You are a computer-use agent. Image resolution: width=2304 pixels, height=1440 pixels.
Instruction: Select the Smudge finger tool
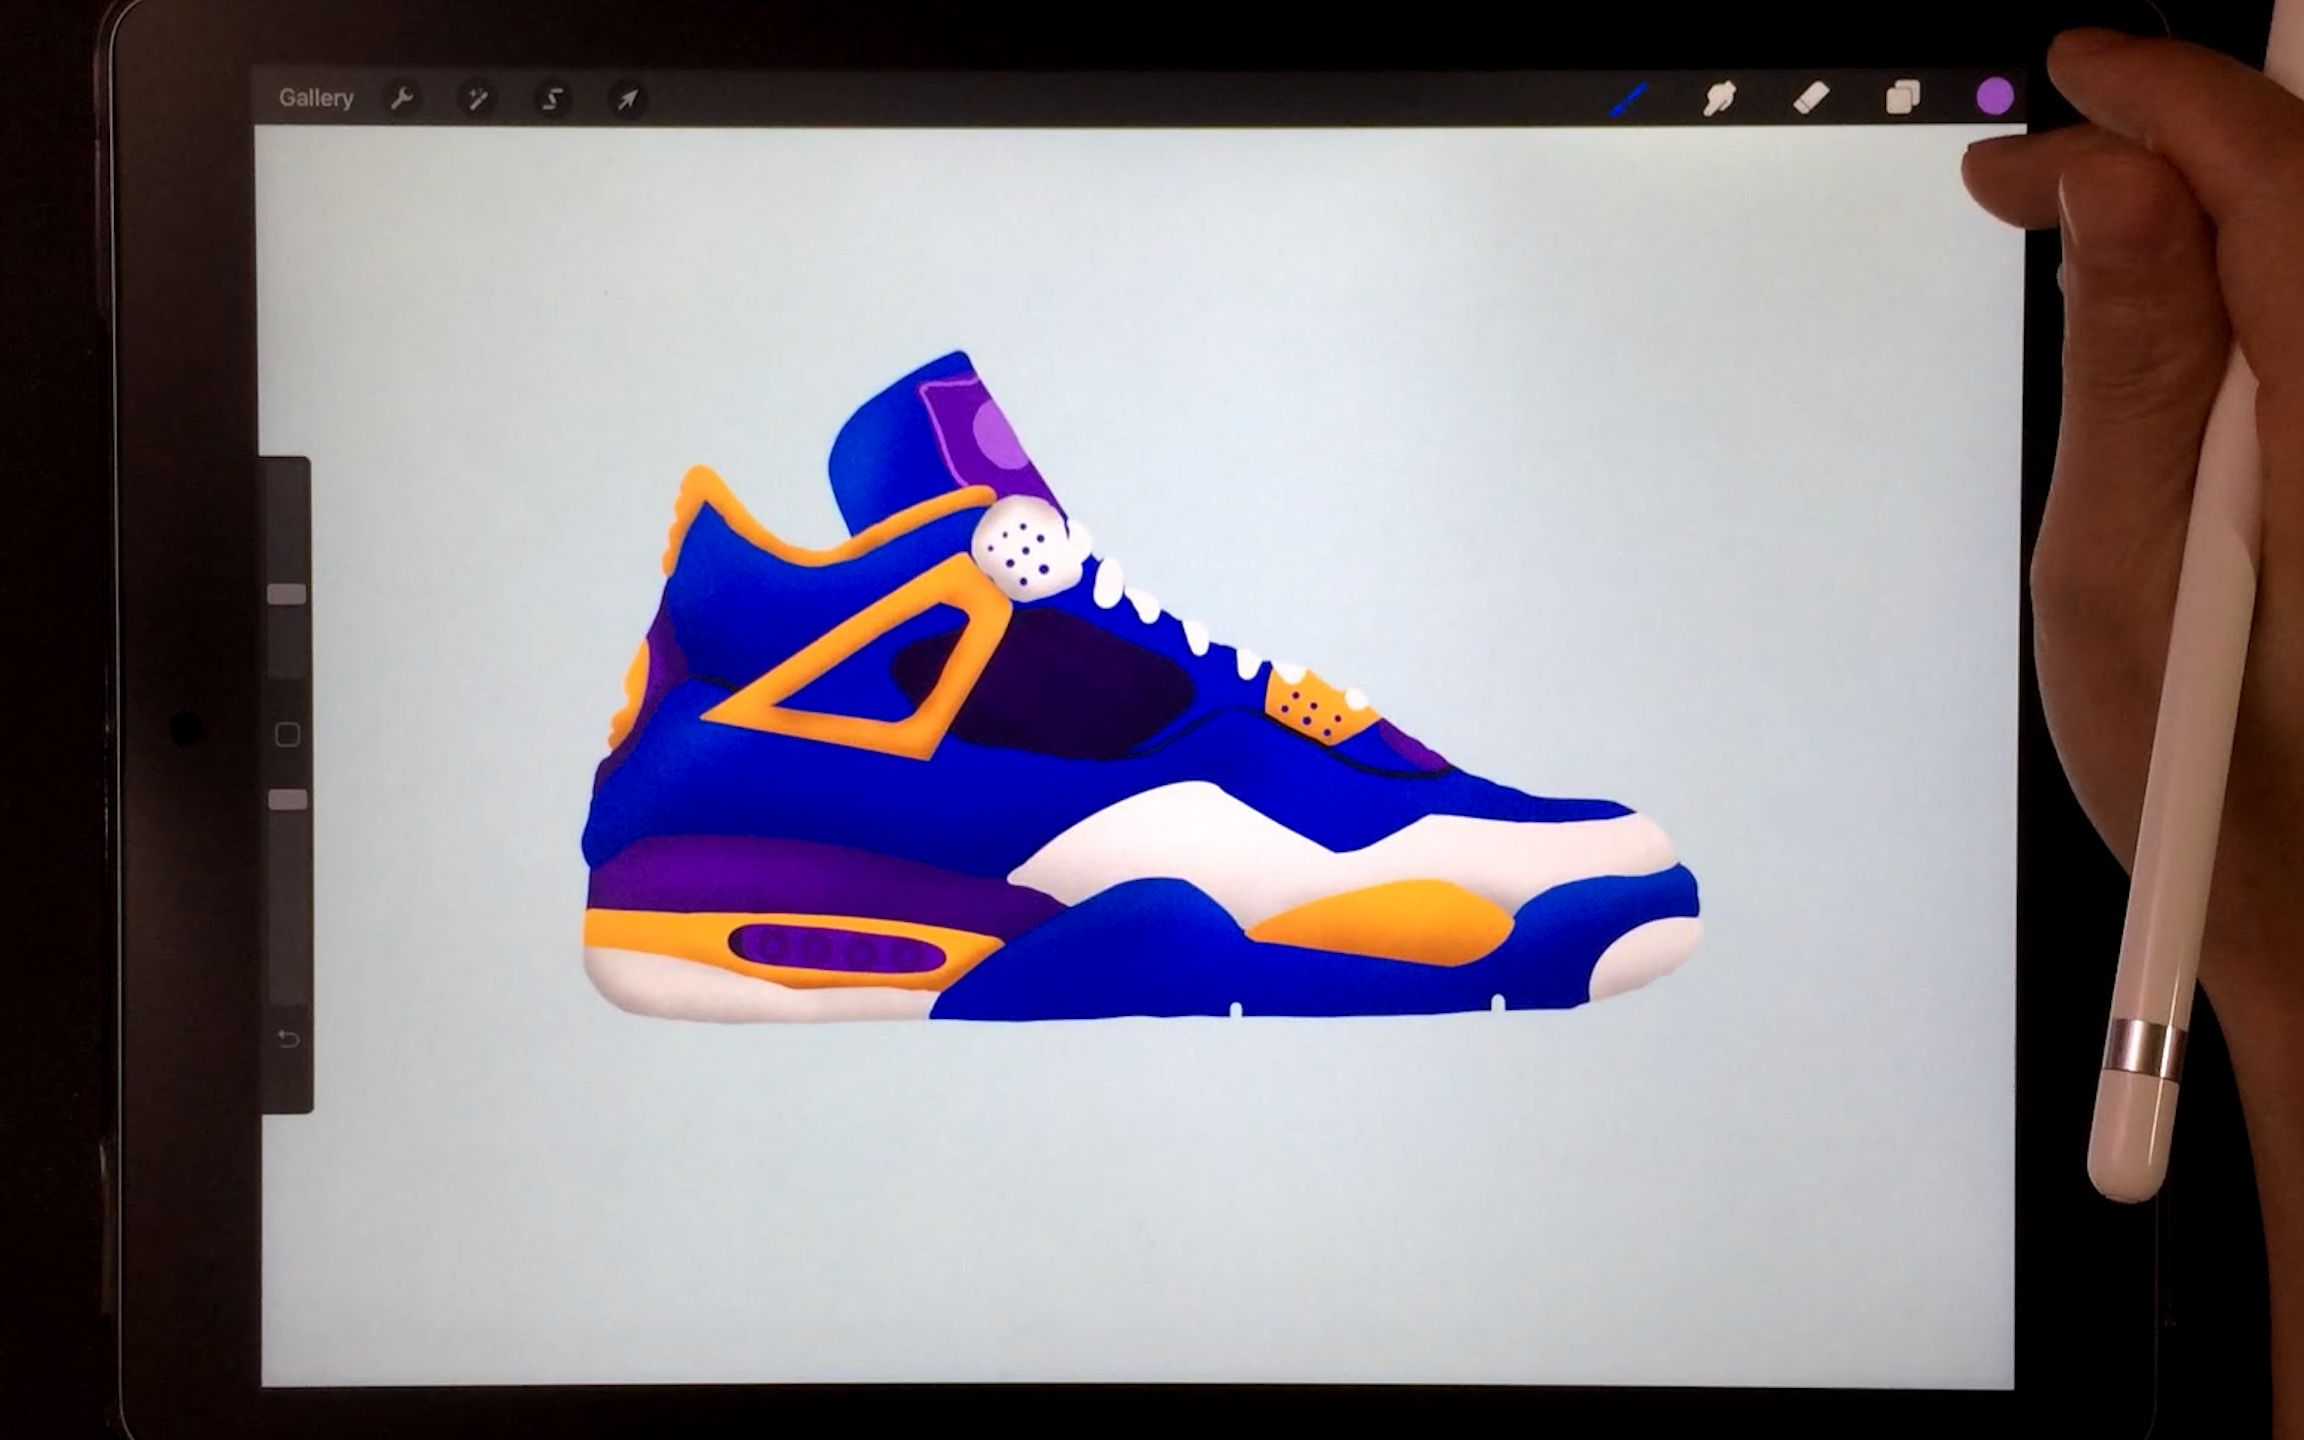(x=1719, y=98)
